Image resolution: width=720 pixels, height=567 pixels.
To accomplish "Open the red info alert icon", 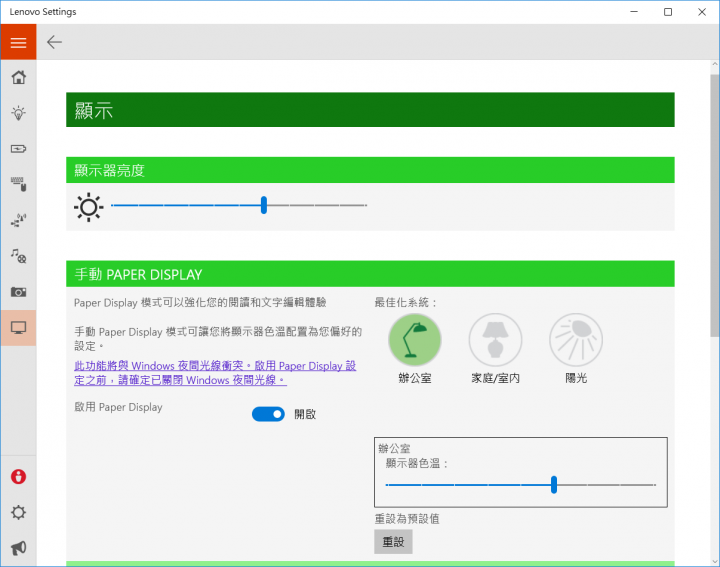I will (x=18, y=477).
